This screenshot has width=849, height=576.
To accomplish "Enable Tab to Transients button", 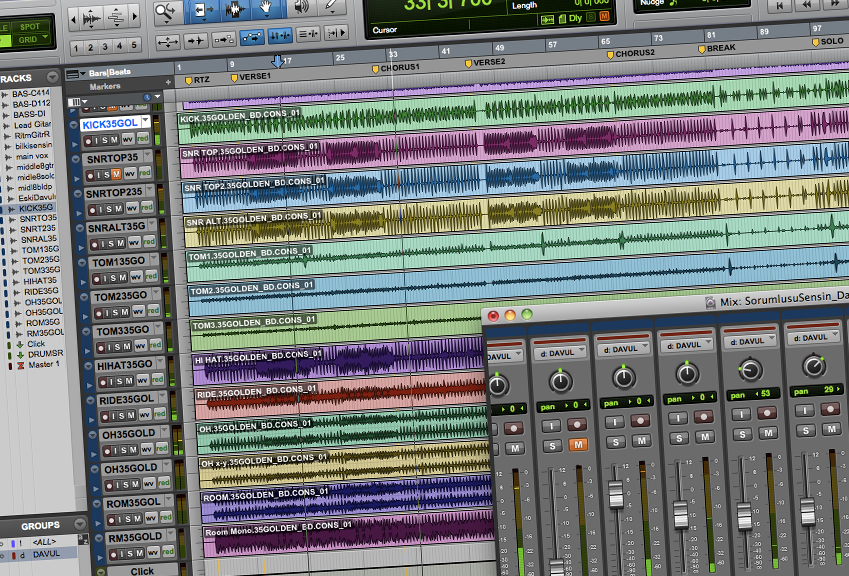I will pos(195,41).
